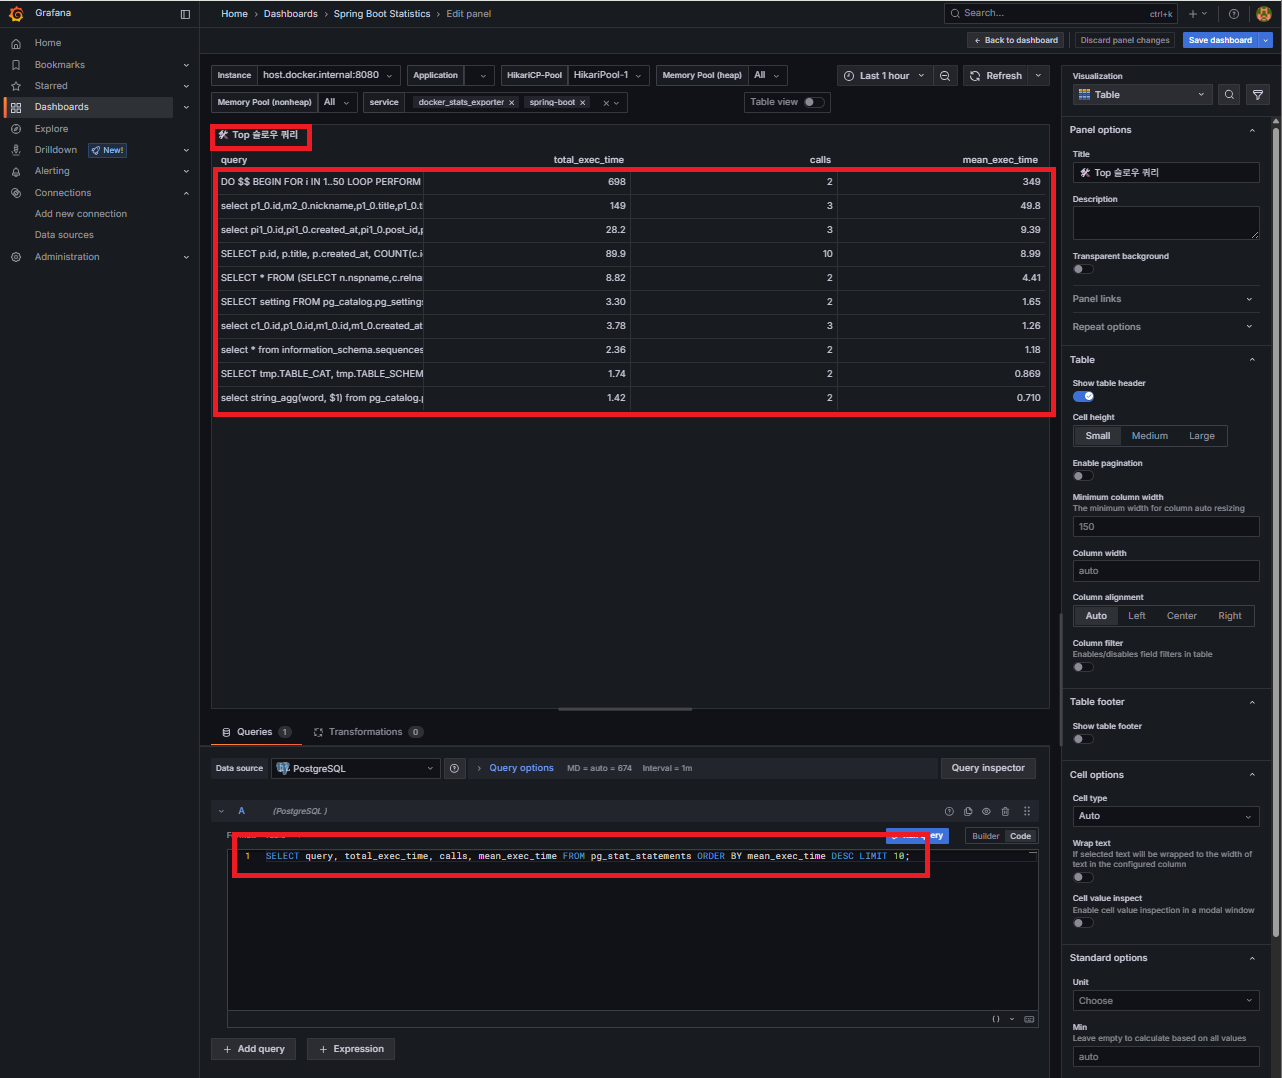Enable Wrap text switch

coord(1083,877)
